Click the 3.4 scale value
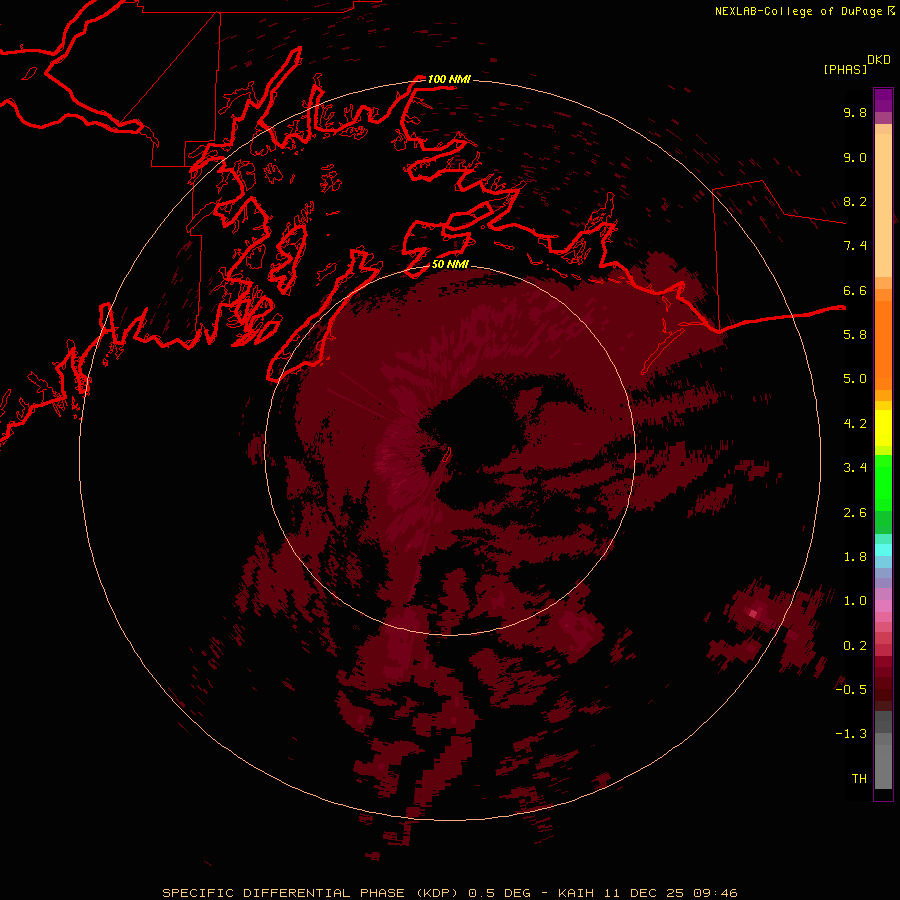The height and width of the screenshot is (900, 900). (x=855, y=467)
